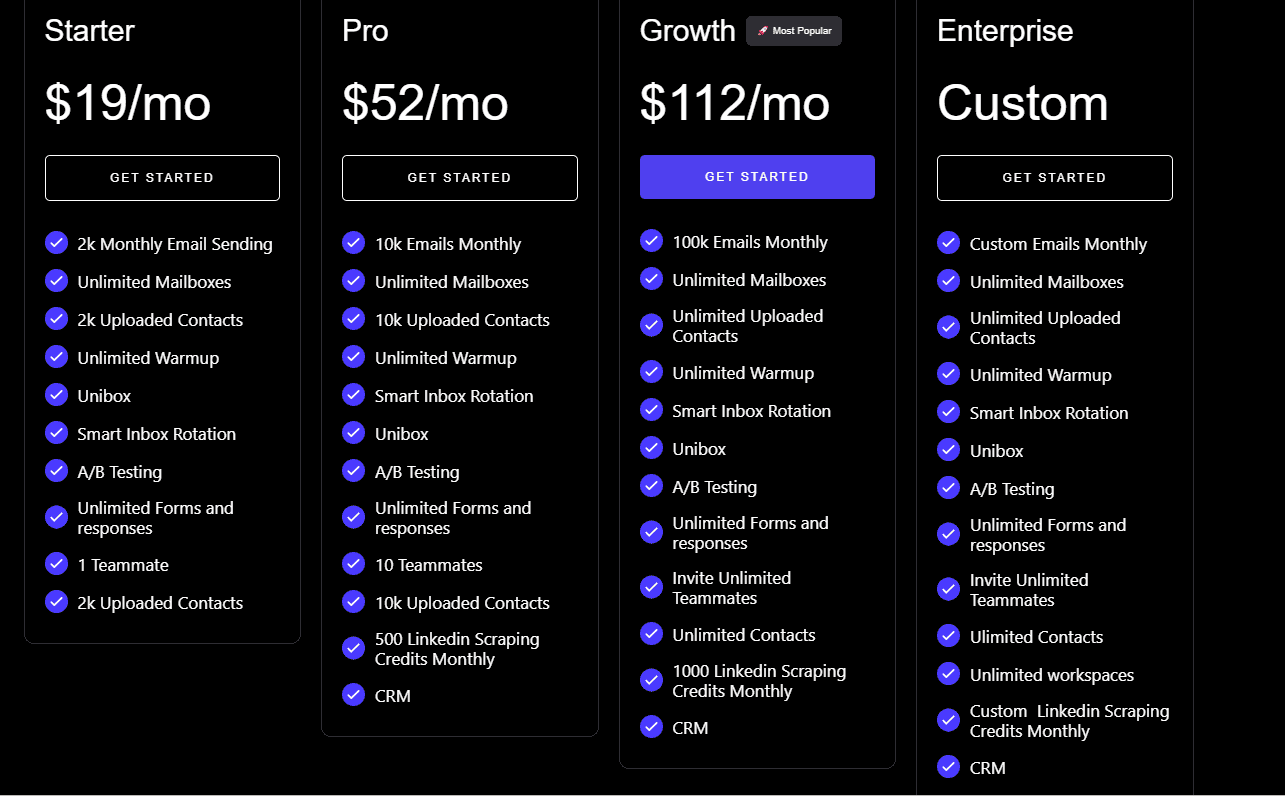Click GET STARTED under the Pro plan

[x=459, y=177]
